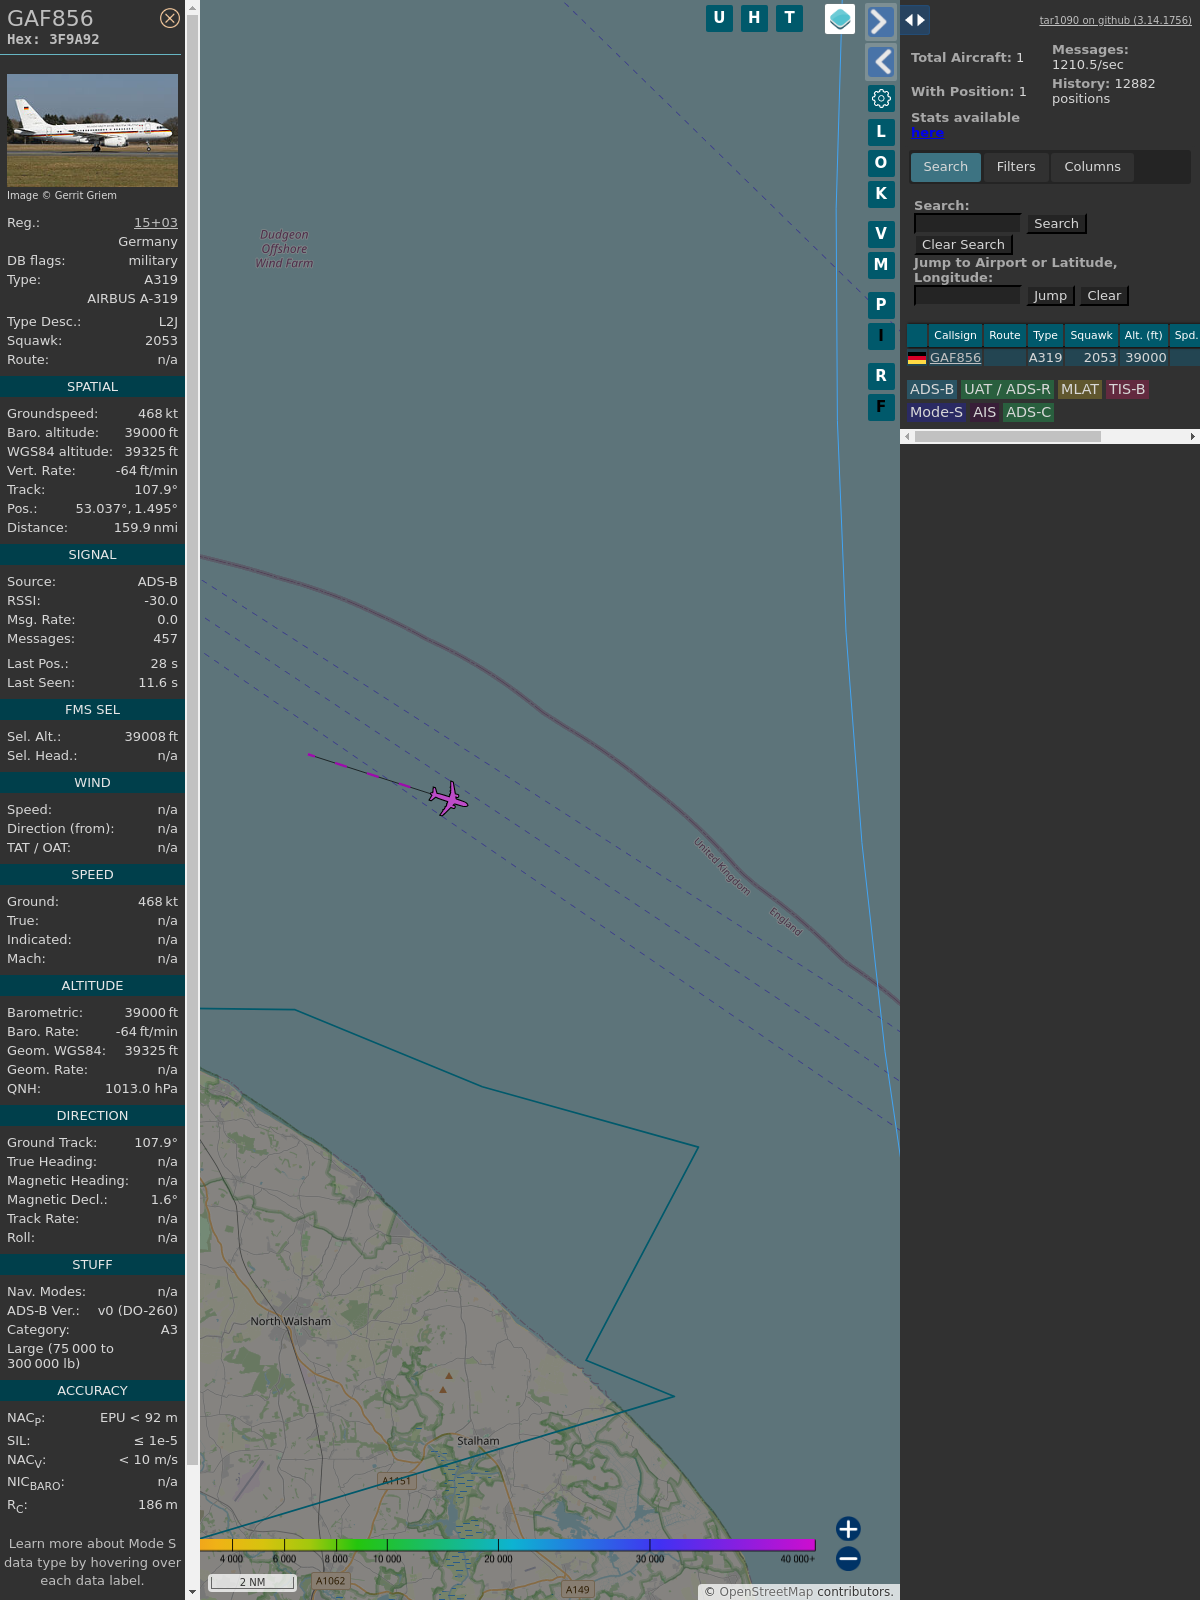The width and height of the screenshot is (1200, 1600).
Task: Toggle the F map button
Action: point(881,407)
